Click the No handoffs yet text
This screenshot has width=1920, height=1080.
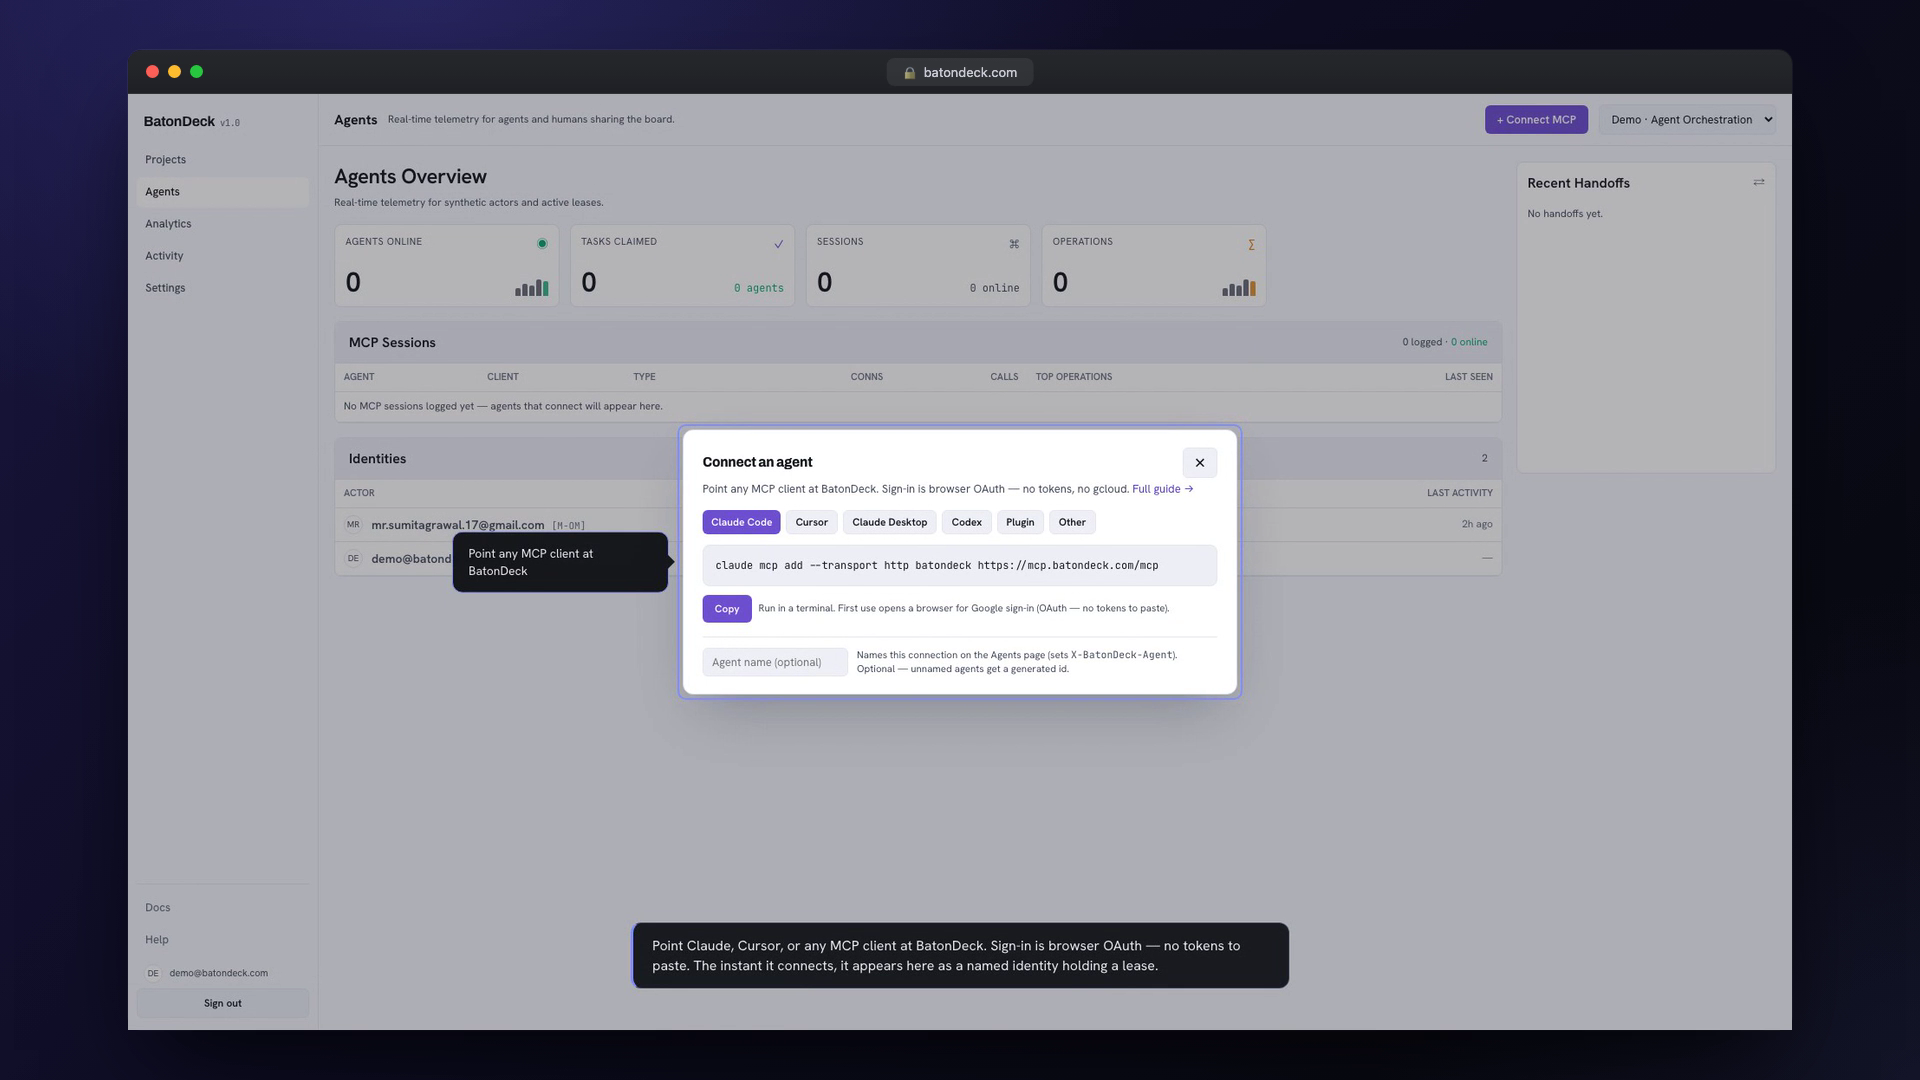pyautogui.click(x=1565, y=214)
